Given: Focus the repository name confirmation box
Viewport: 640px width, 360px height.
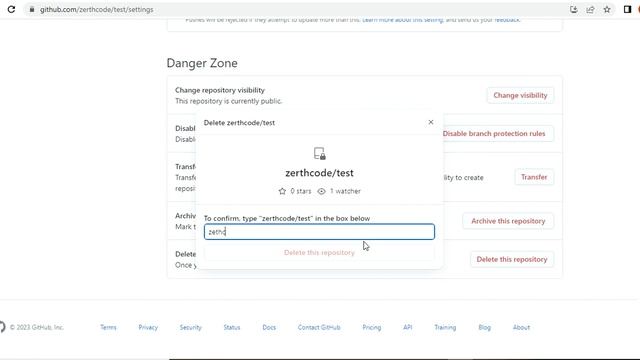Looking at the screenshot, I should coord(319,231).
